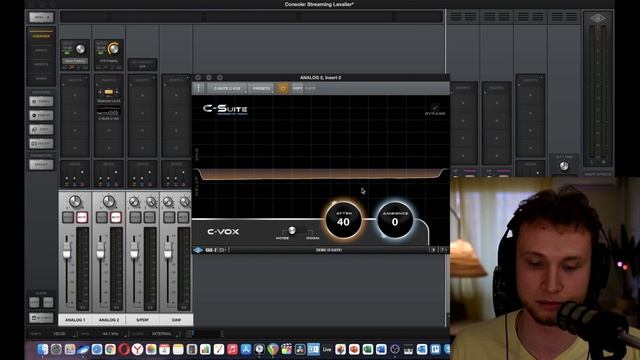Open Finder from the Dock
The image size is (640, 360).
point(43,349)
